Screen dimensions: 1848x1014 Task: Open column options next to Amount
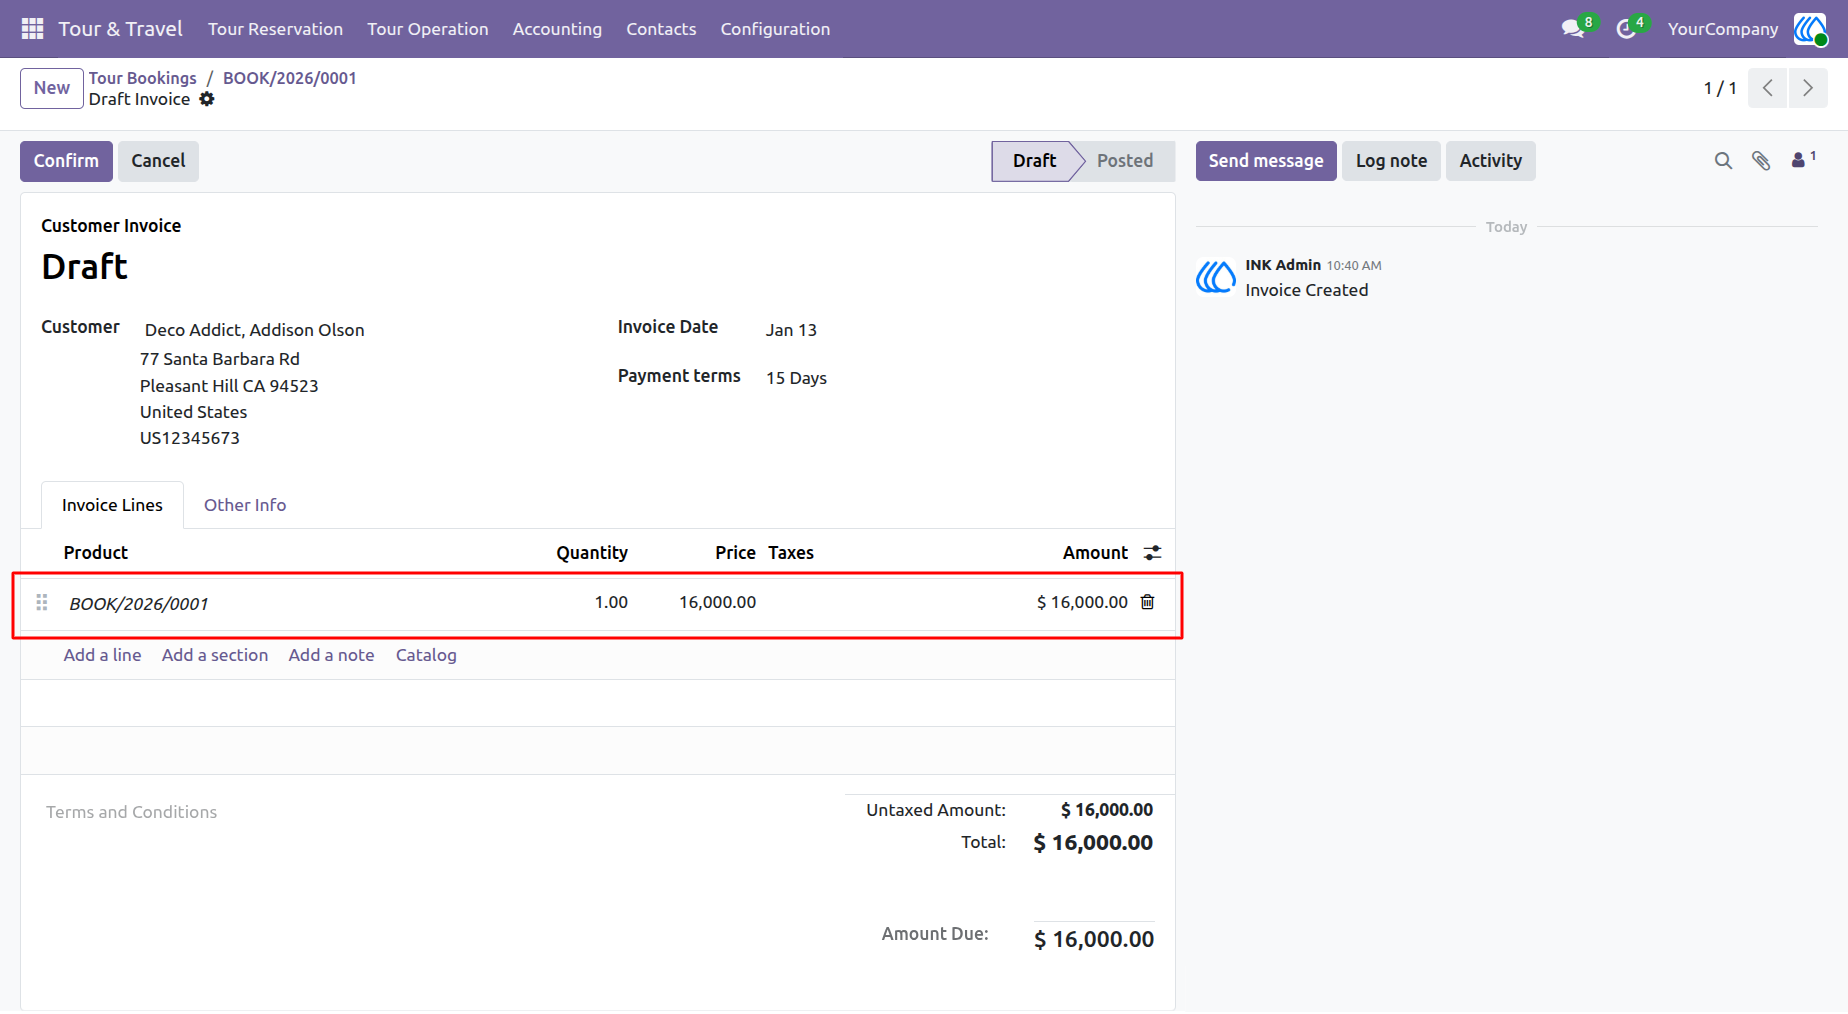(1153, 553)
